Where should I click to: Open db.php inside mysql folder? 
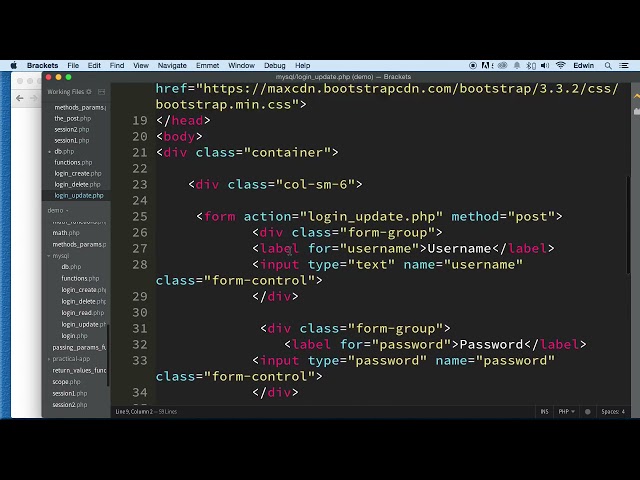[71, 267]
